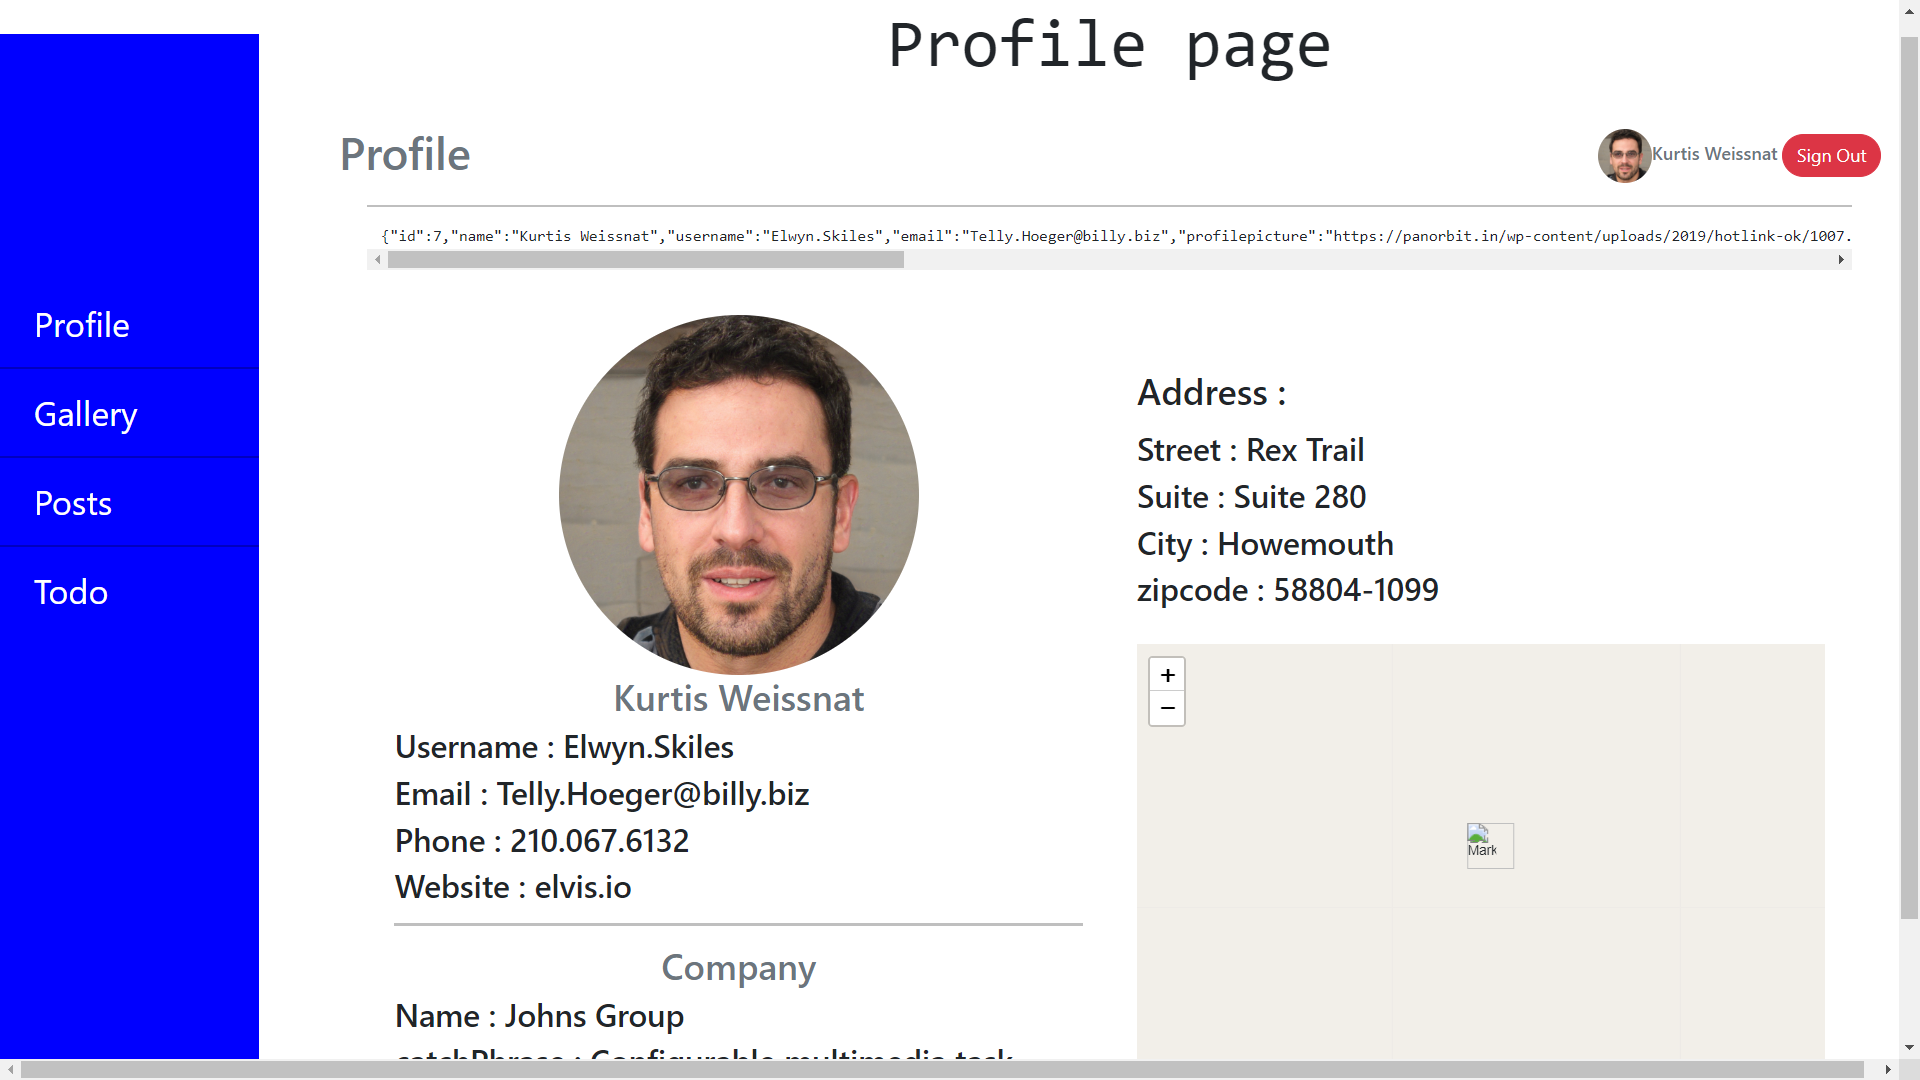Select the map marker

(1489, 845)
